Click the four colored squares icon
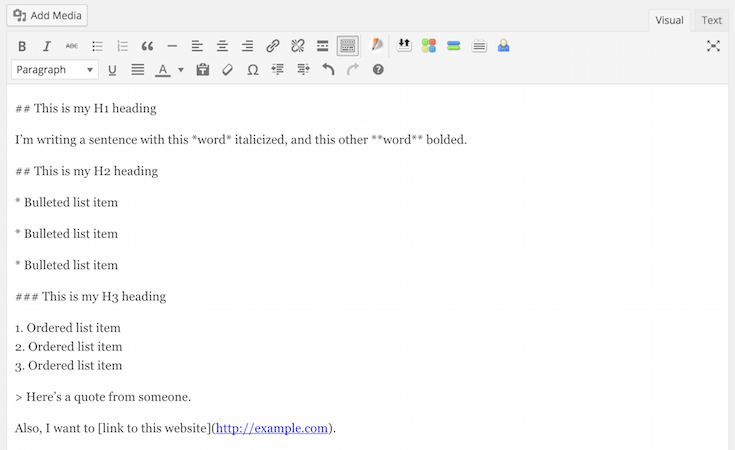Screen dimensions: 735x450 click(428, 45)
